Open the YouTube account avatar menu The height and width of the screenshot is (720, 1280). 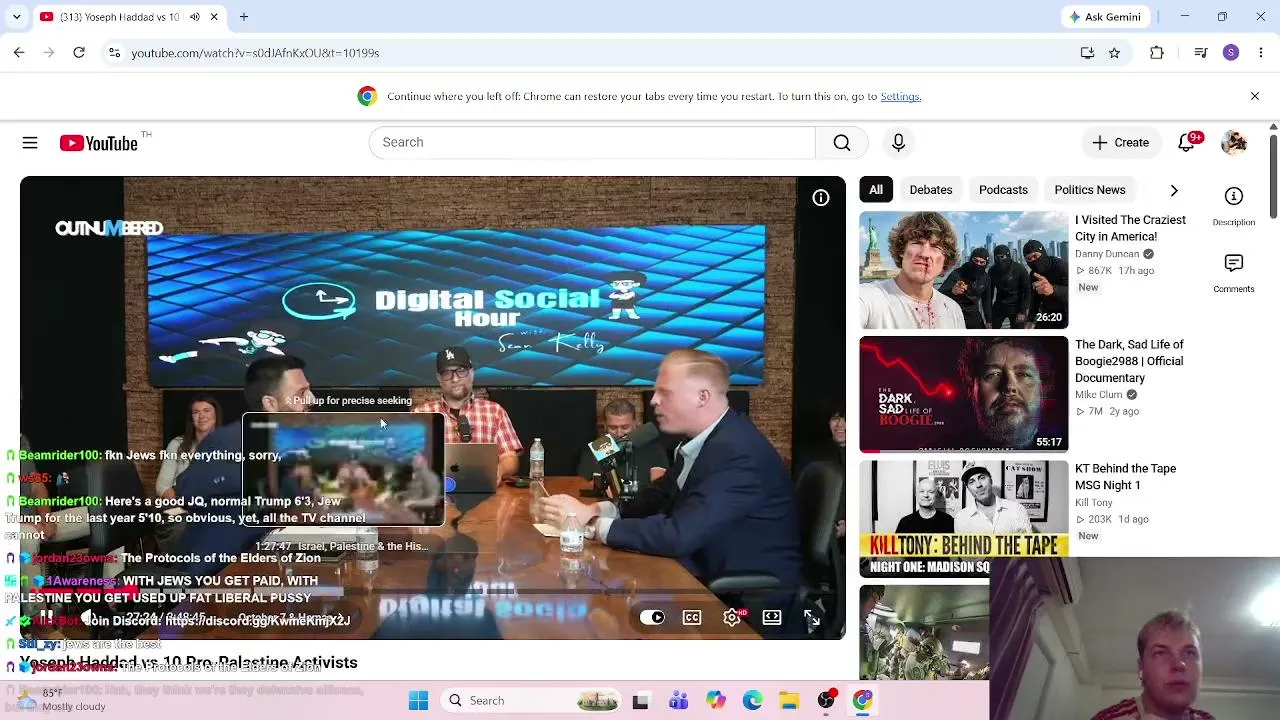coord(1234,142)
